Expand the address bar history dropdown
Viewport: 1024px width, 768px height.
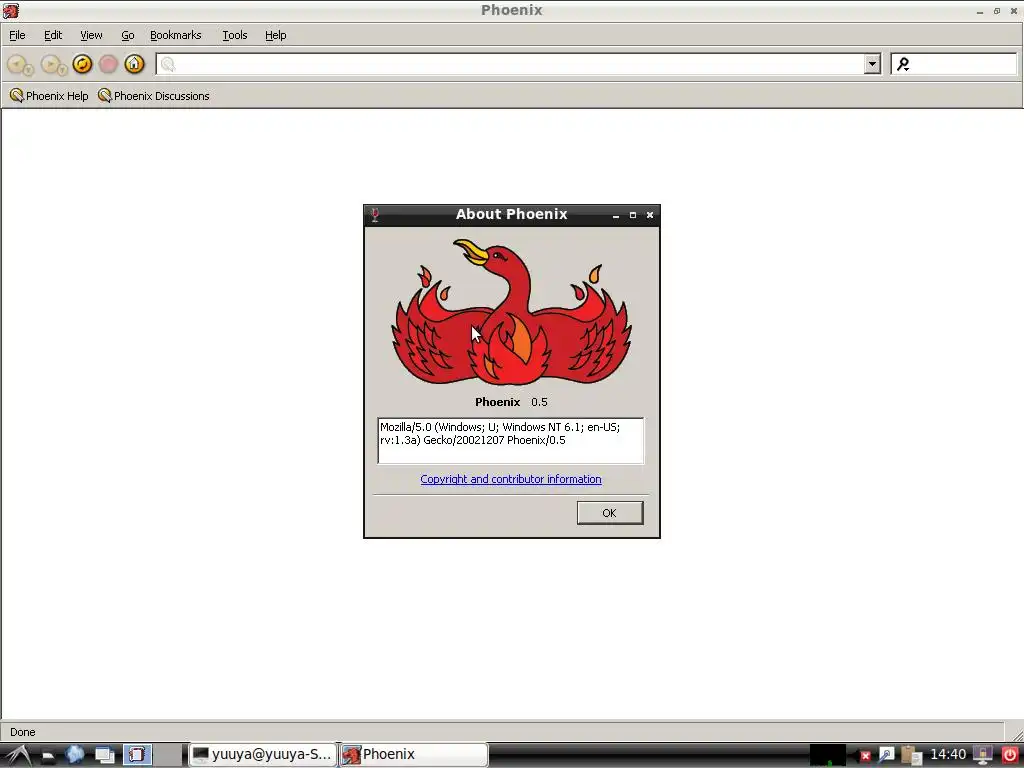[x=872, y=64]
